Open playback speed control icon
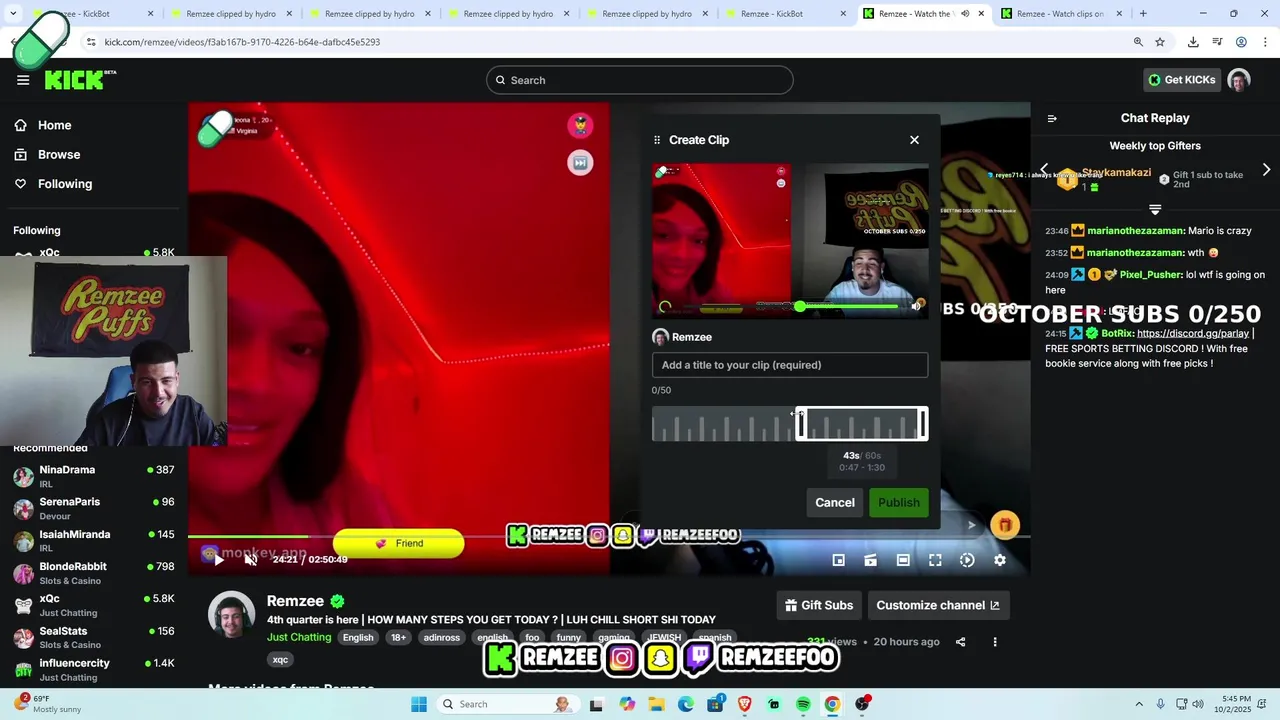The image size is (1280, 720). point(967,560)
